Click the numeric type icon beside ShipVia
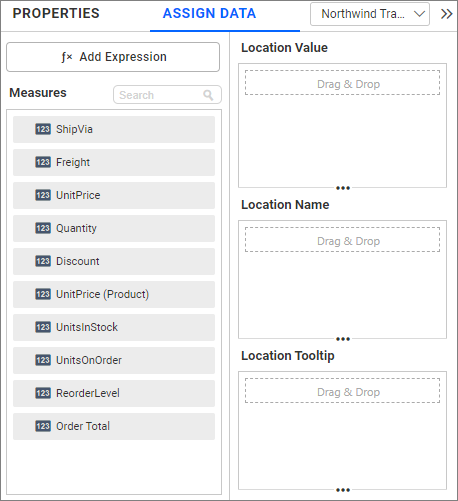Image resolution: width=458 pixels, height=501 pixels. pos(43,129)
